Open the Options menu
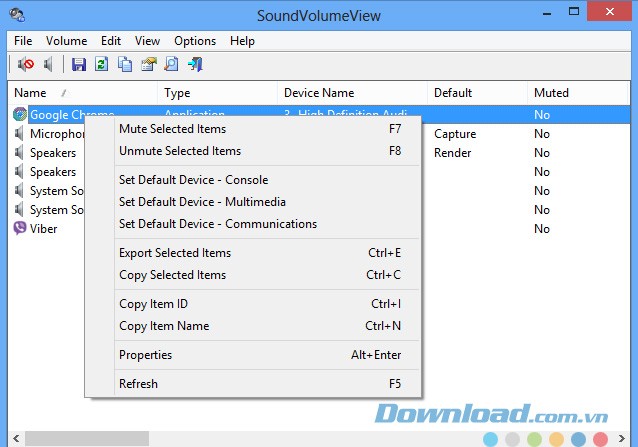 pos(195,41)
